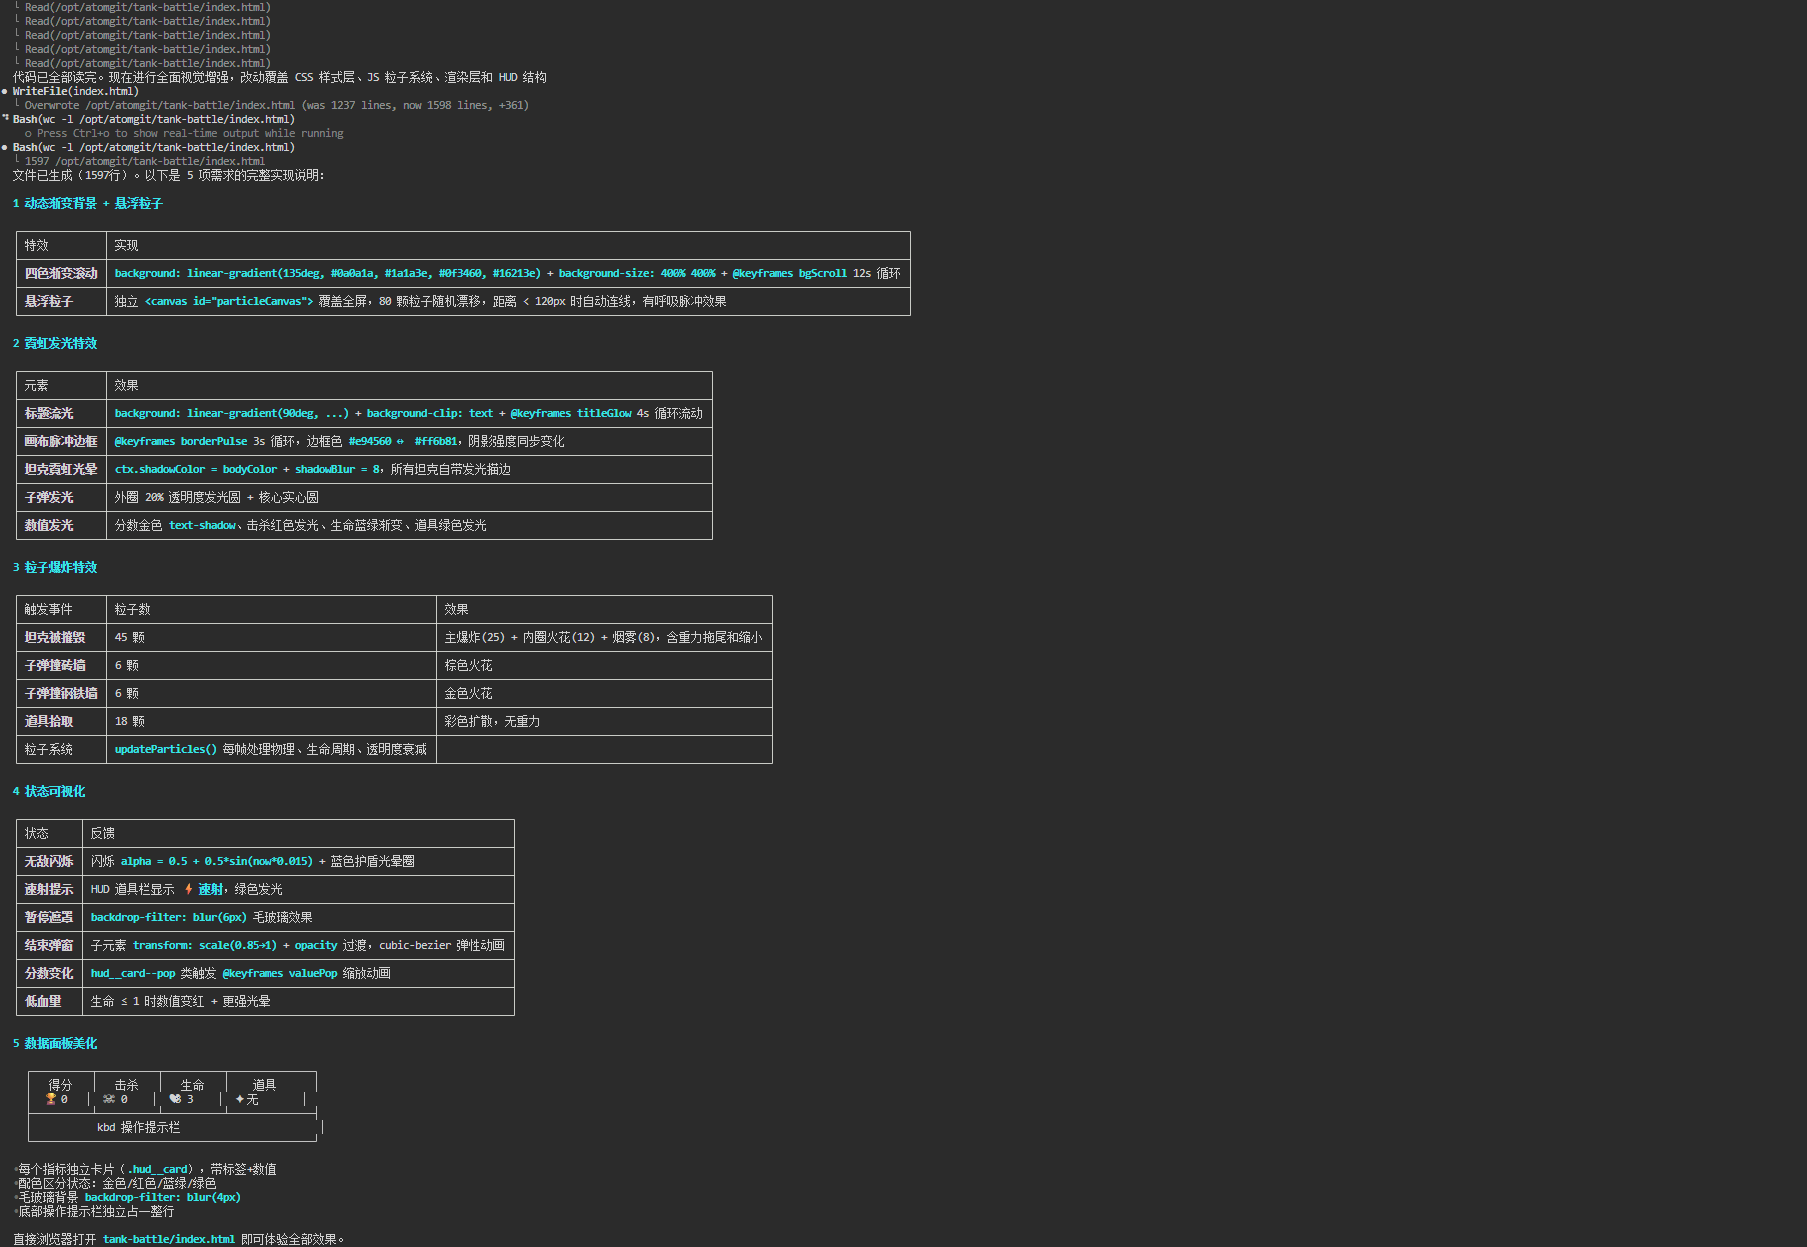1807x1247 pixels.
Task: Select the WriteFile(index.html) line
Action: [x=76, y=91]
